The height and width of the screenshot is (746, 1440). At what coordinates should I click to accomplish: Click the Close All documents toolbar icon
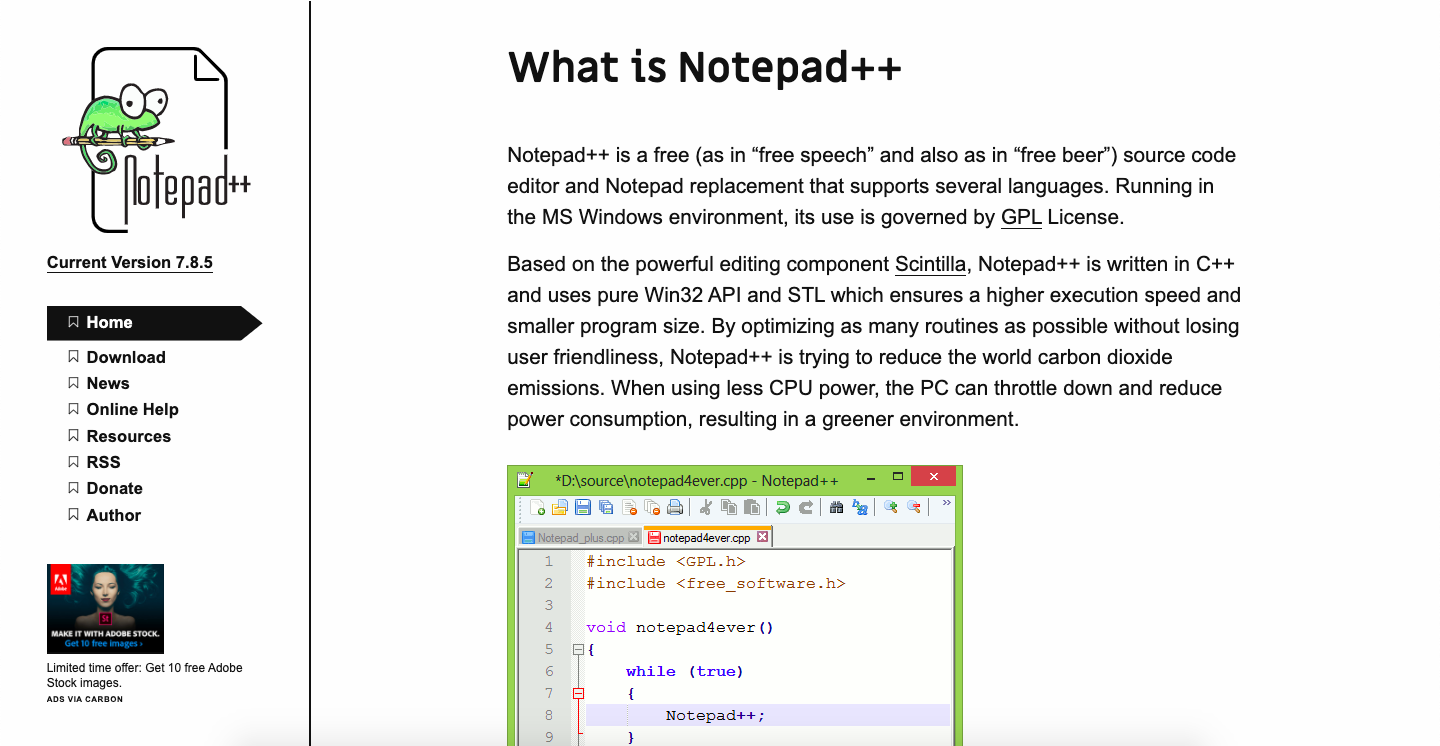(x=652, y=507)
